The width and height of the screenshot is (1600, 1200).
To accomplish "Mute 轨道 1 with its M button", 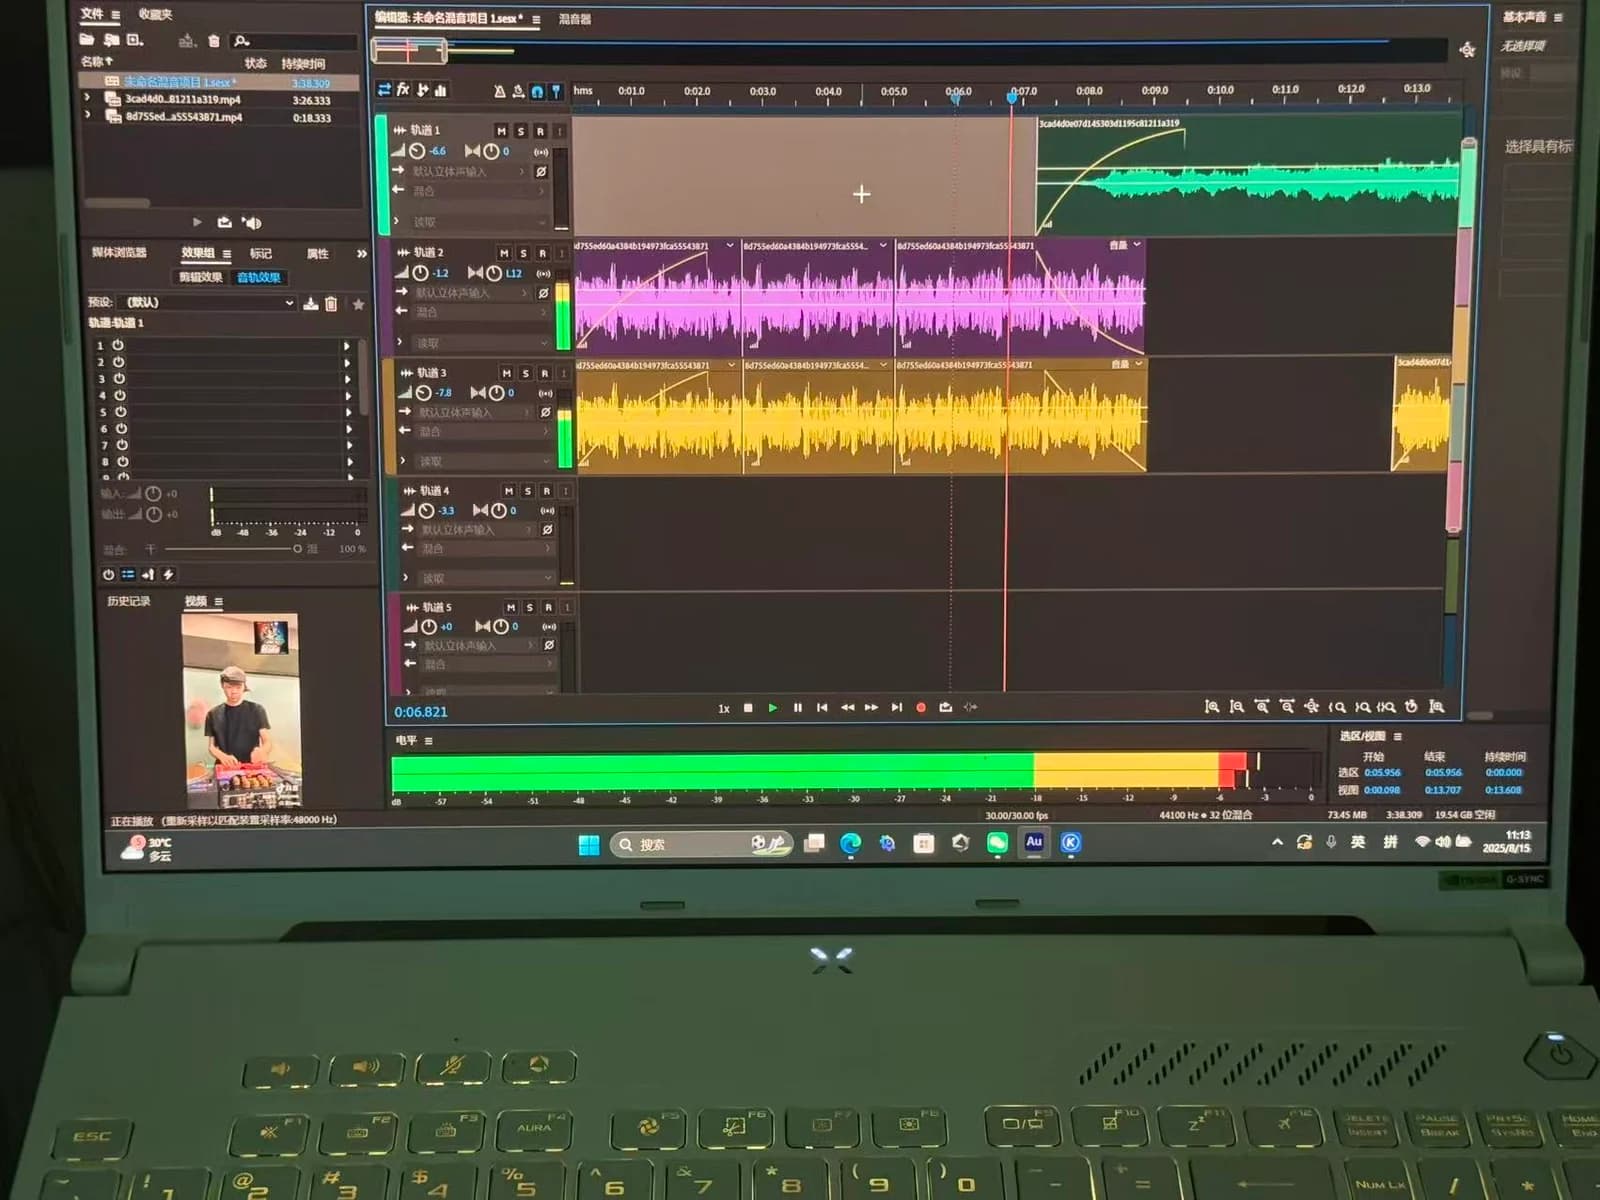I will click(x=501, y=131).
